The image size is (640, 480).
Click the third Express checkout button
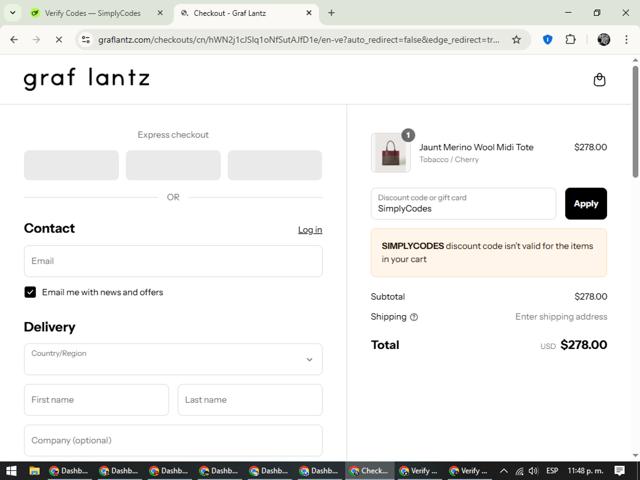click(x=275, y=165)
